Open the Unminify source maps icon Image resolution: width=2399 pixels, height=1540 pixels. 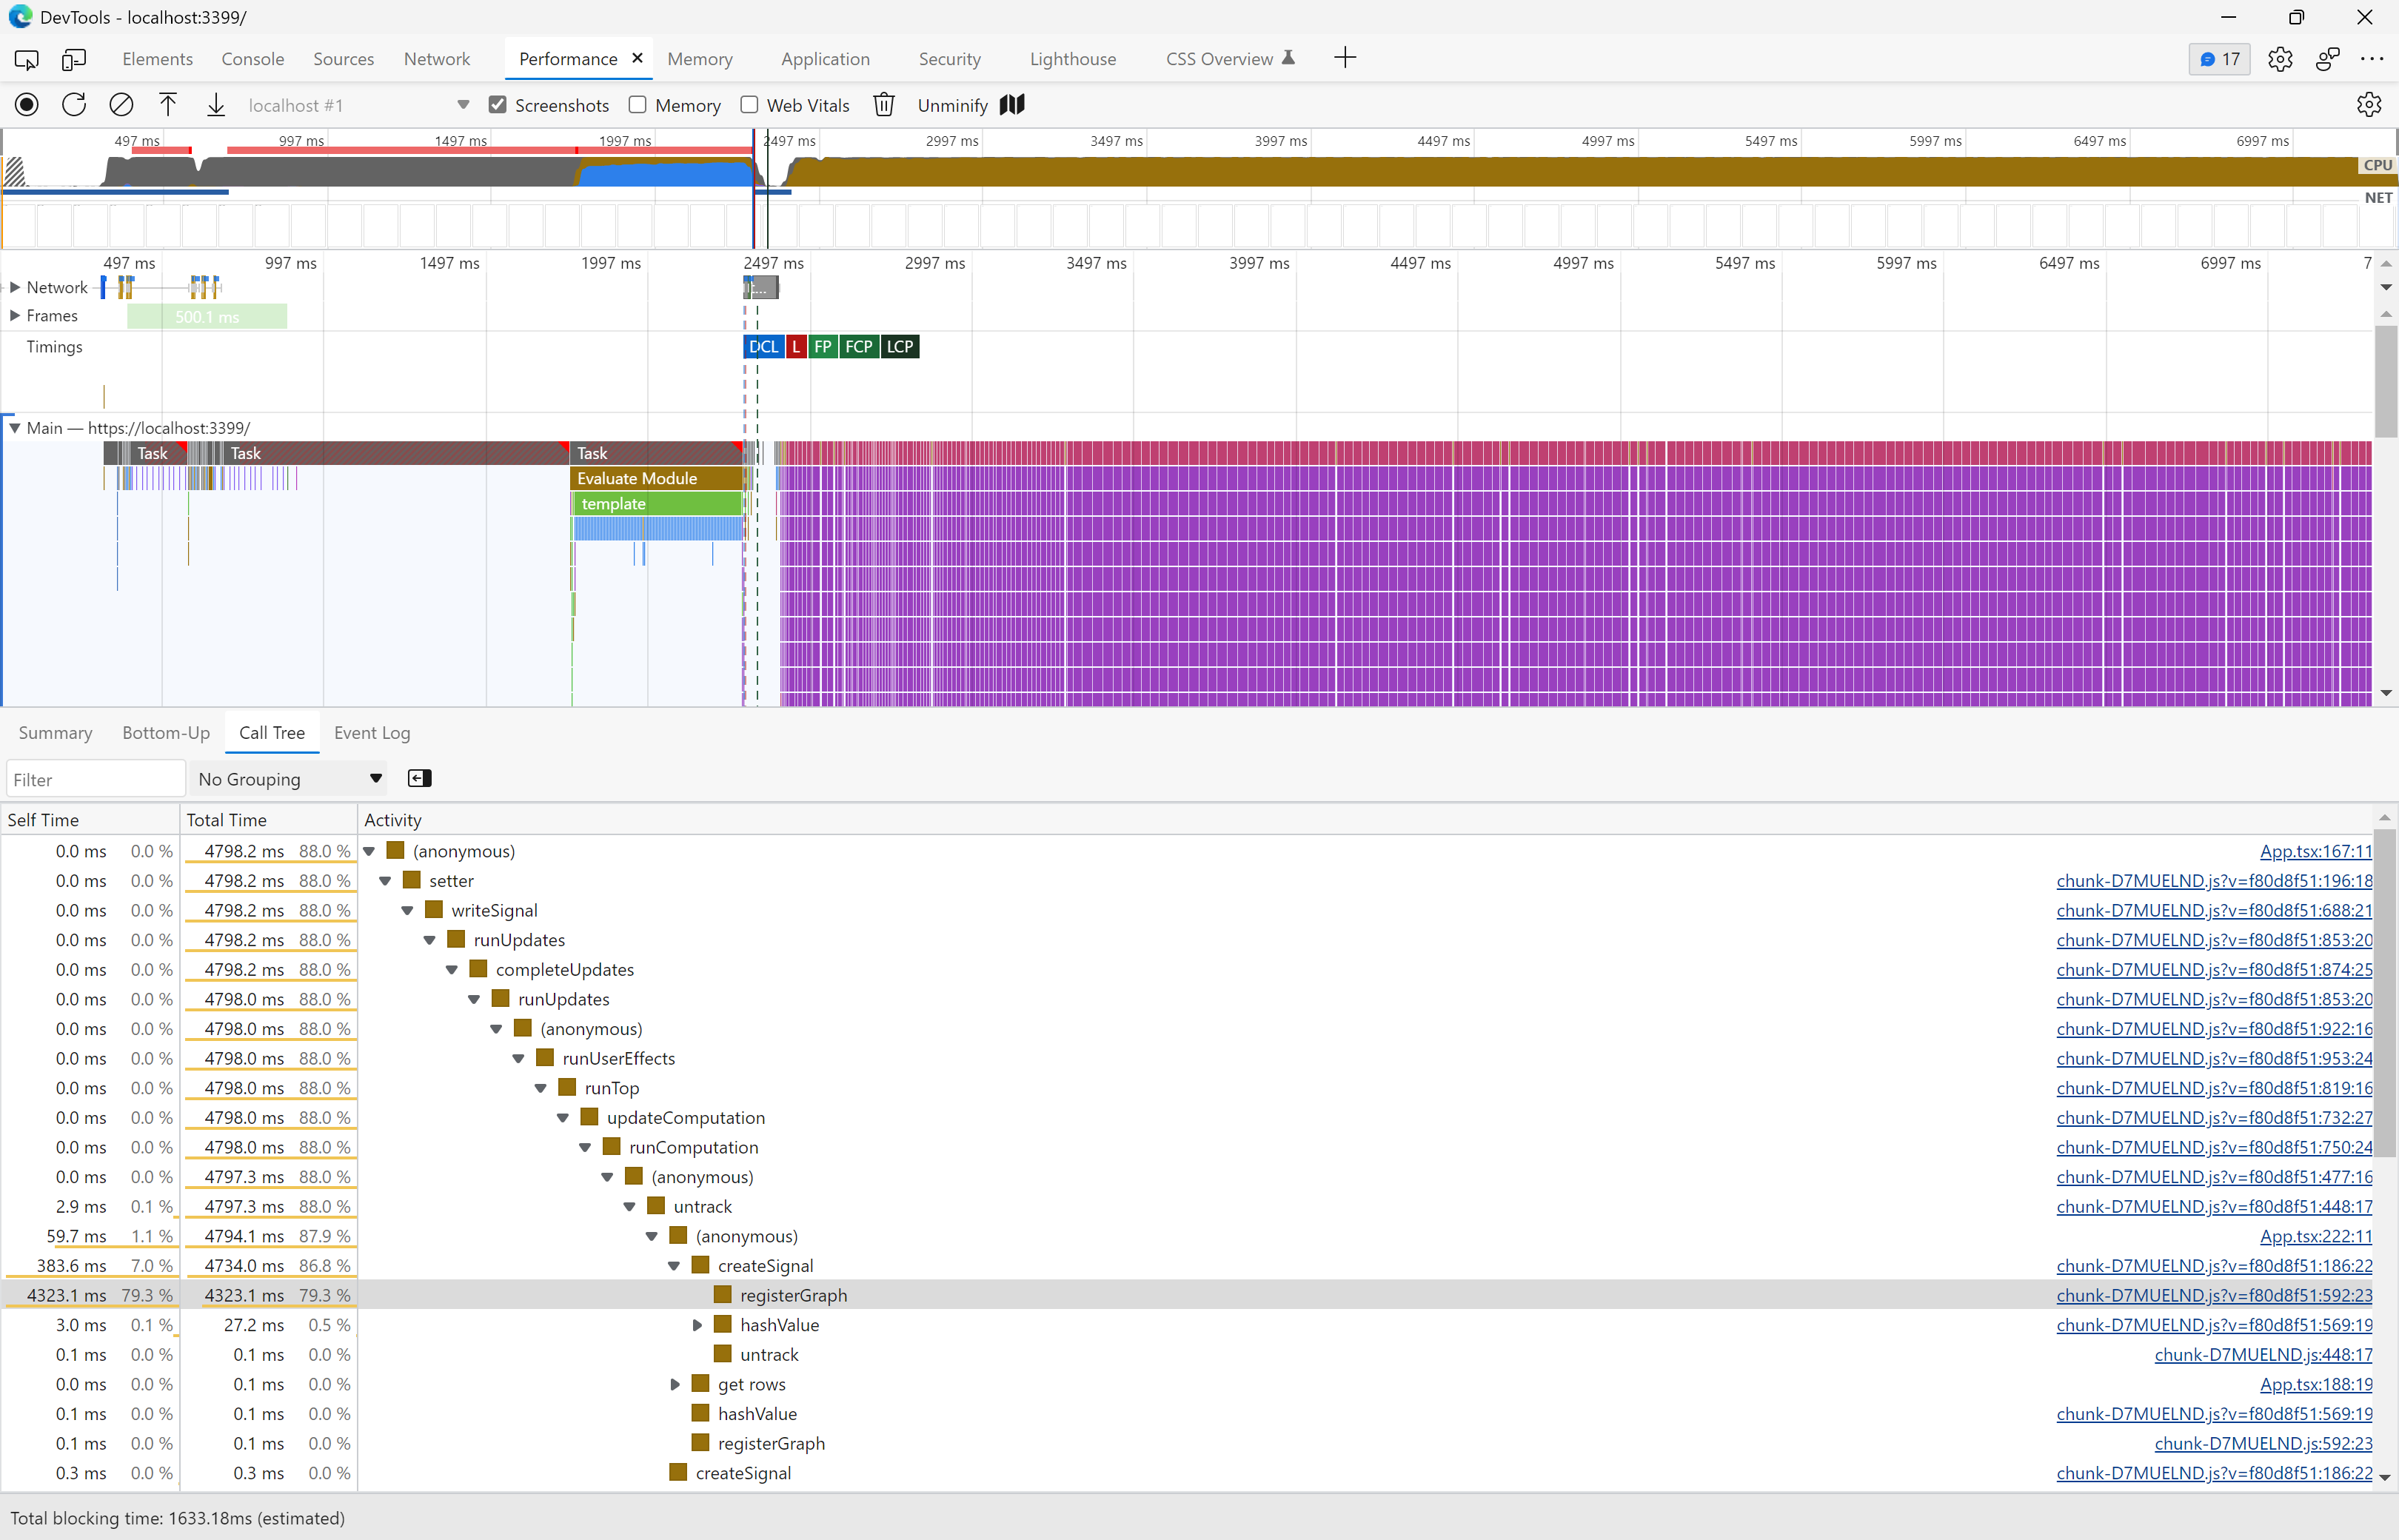(1012, 105)
